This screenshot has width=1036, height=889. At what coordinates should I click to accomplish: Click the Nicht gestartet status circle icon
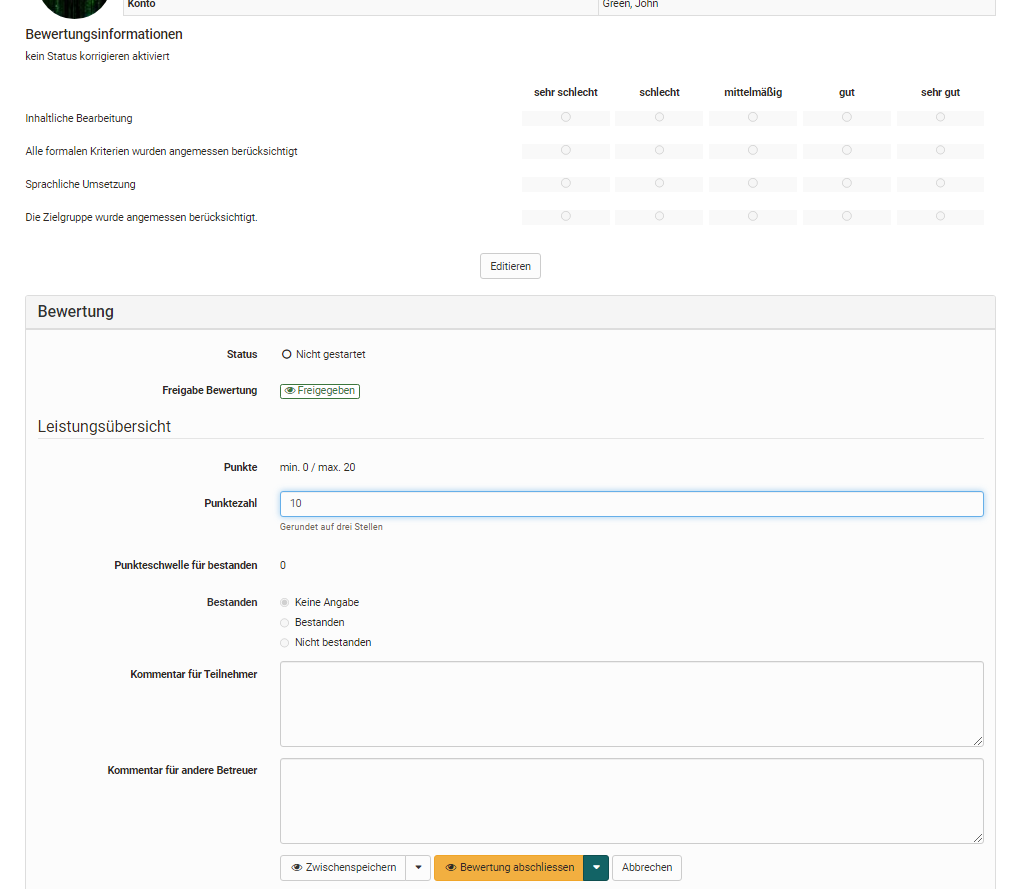(286, 354)
